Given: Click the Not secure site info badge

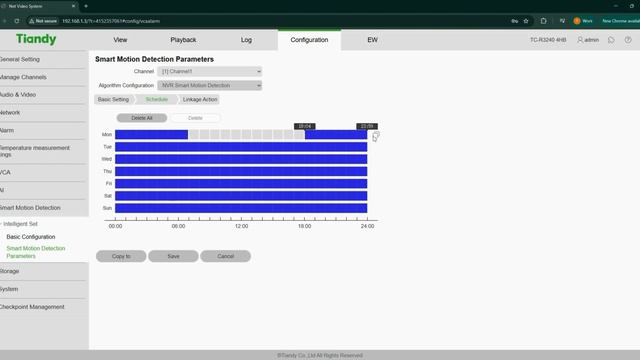Looking at the screenshot, I should click(x=43, y=21).
